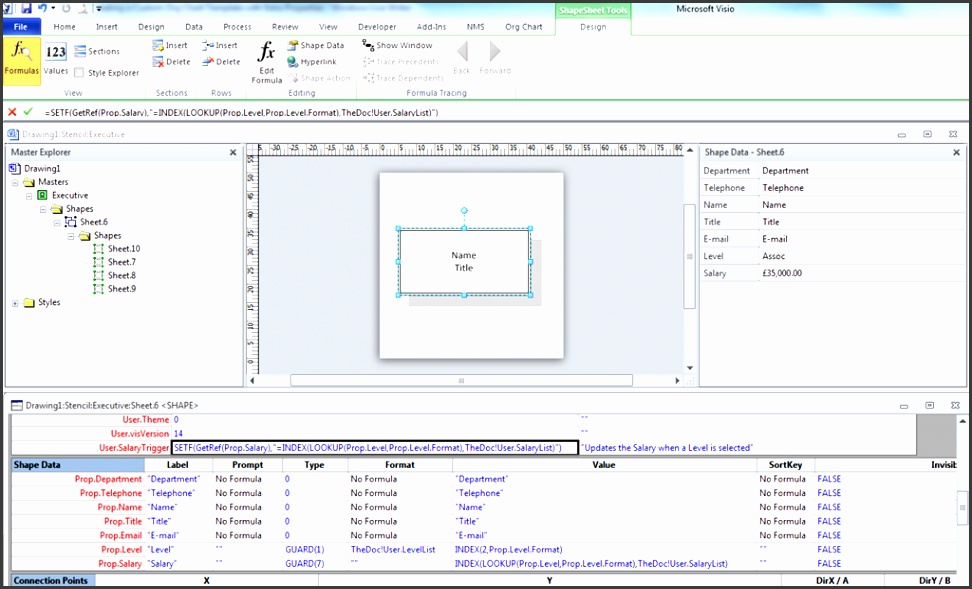Click the Formulas view button

pyautogui.click(x=21, y=60)
